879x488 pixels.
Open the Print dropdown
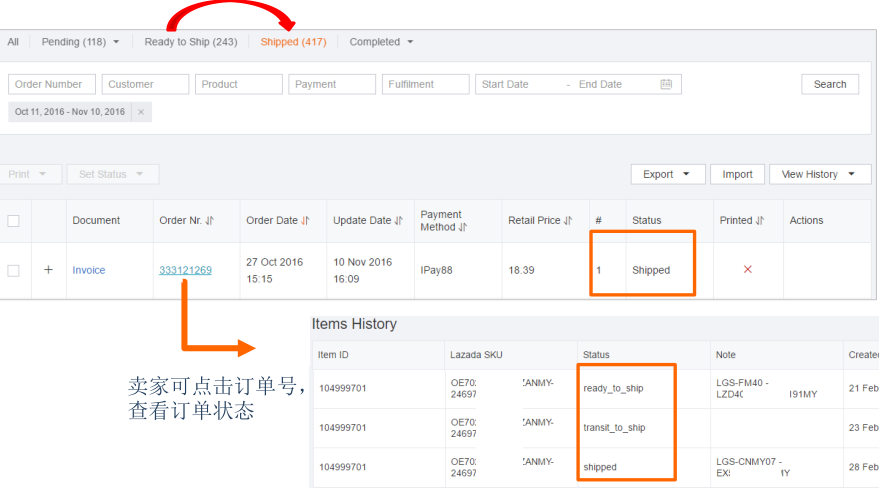(28, 174)
